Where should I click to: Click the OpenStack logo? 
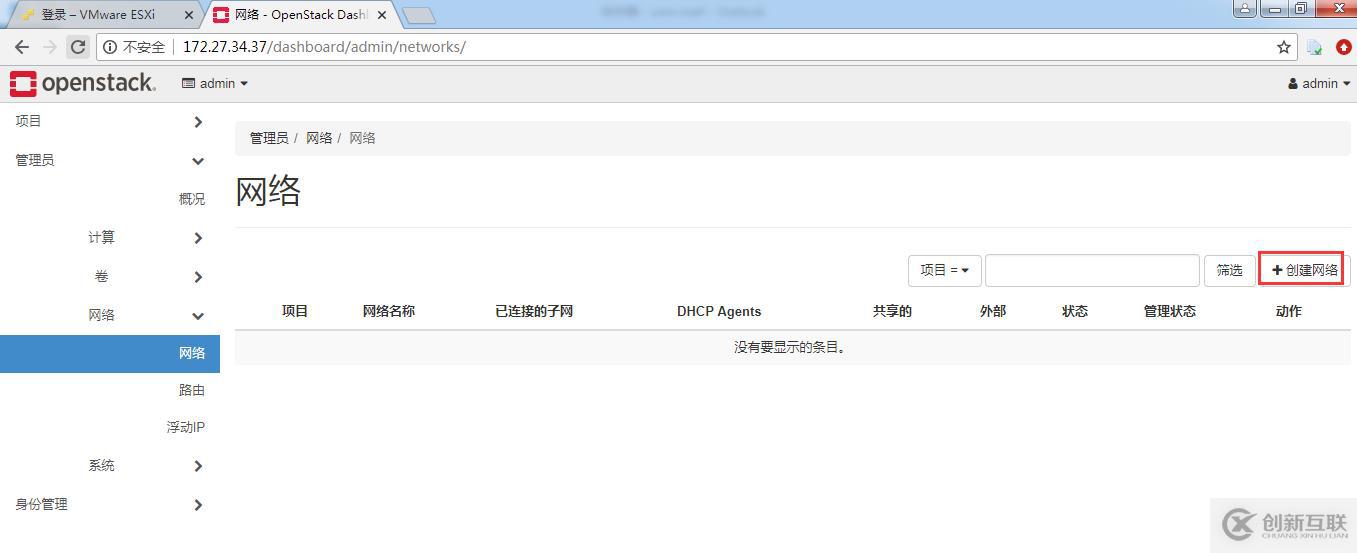point(83,83)
